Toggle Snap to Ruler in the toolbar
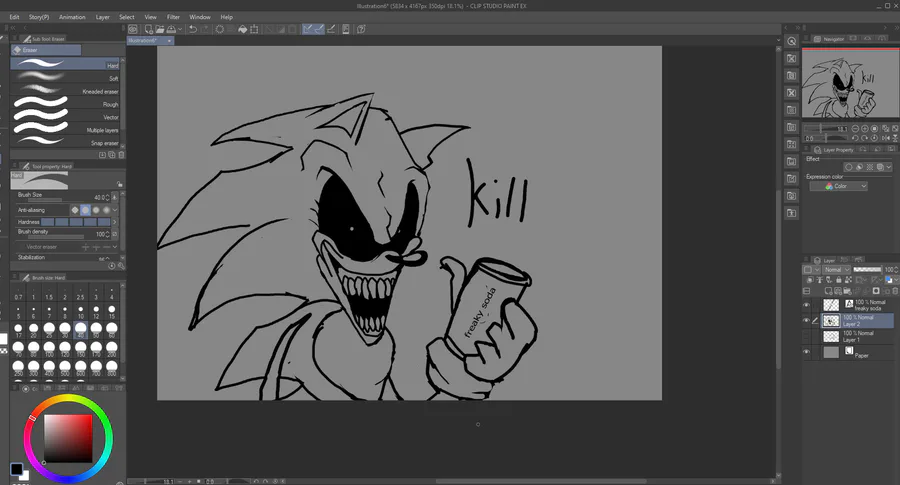The height and width of the screenshot is (485, 900). point(308,29)
